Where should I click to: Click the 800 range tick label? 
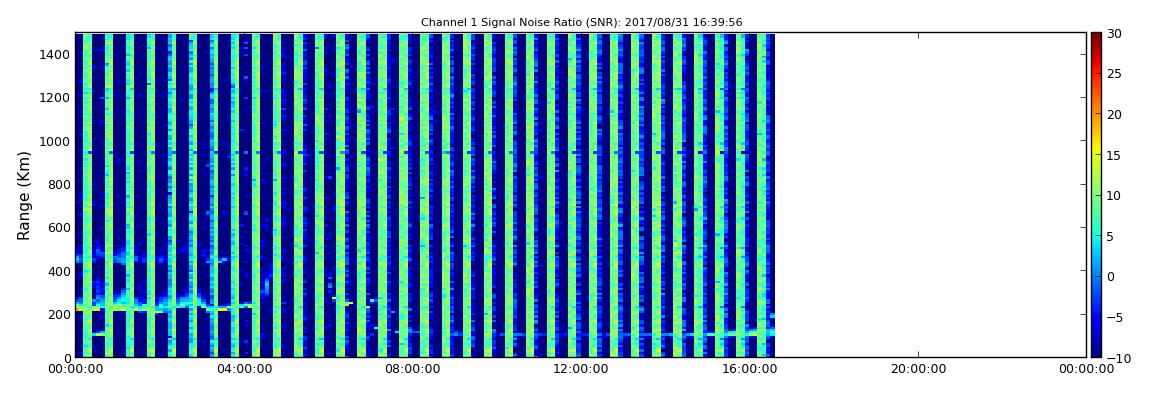click(59, 184)
